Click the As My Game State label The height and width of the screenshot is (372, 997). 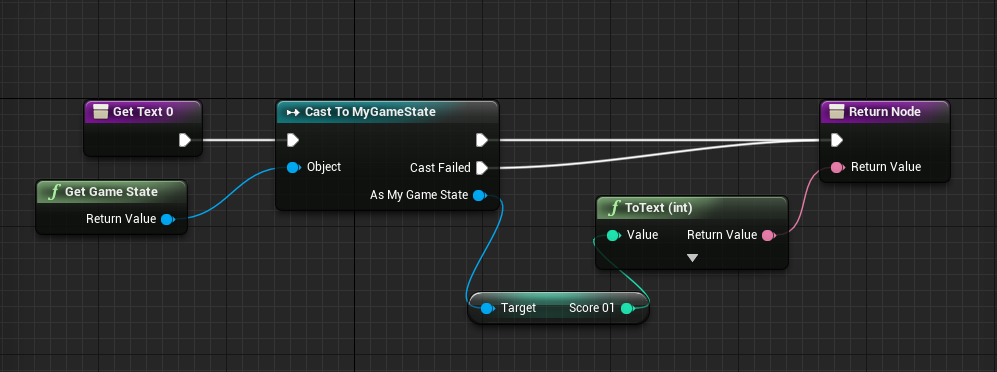click(x=419, y=195)
